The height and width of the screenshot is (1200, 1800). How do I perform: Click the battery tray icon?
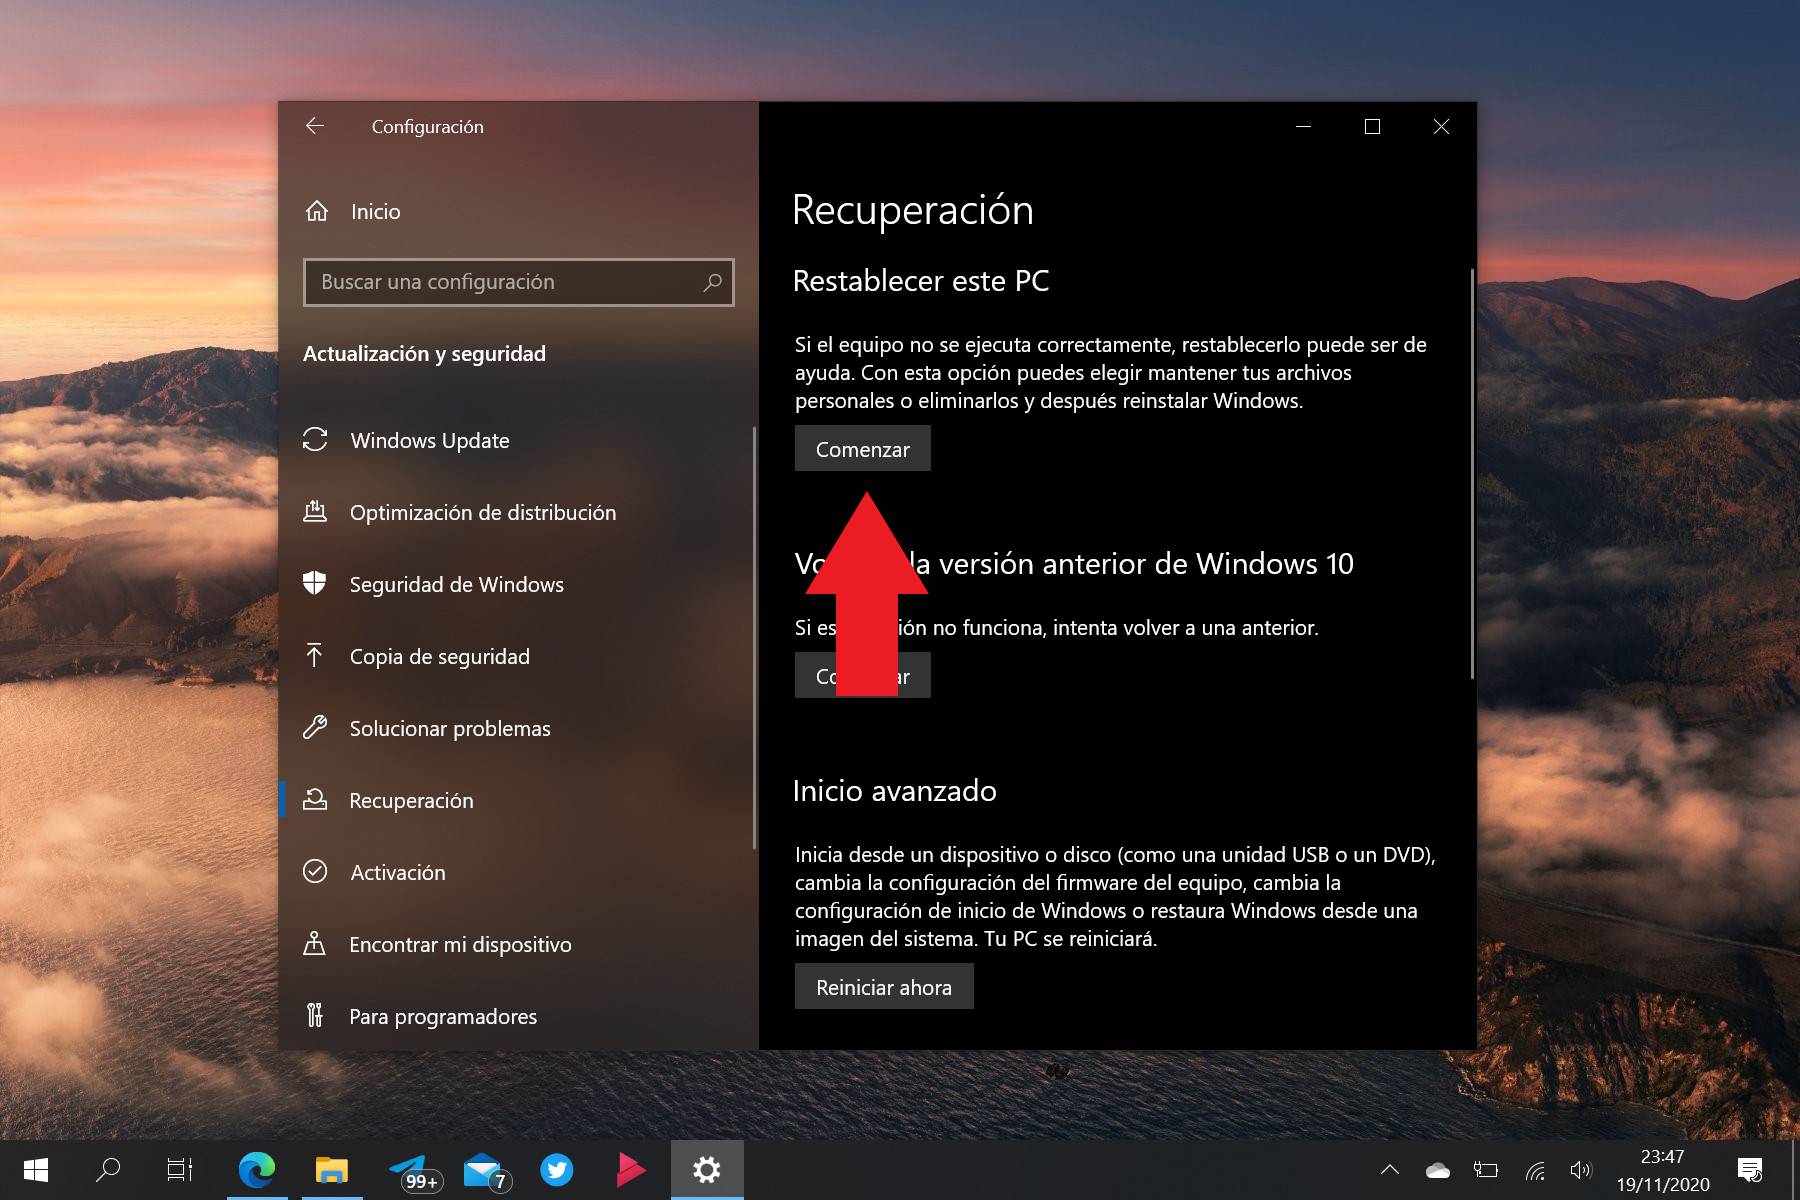coord(1486,1169)
